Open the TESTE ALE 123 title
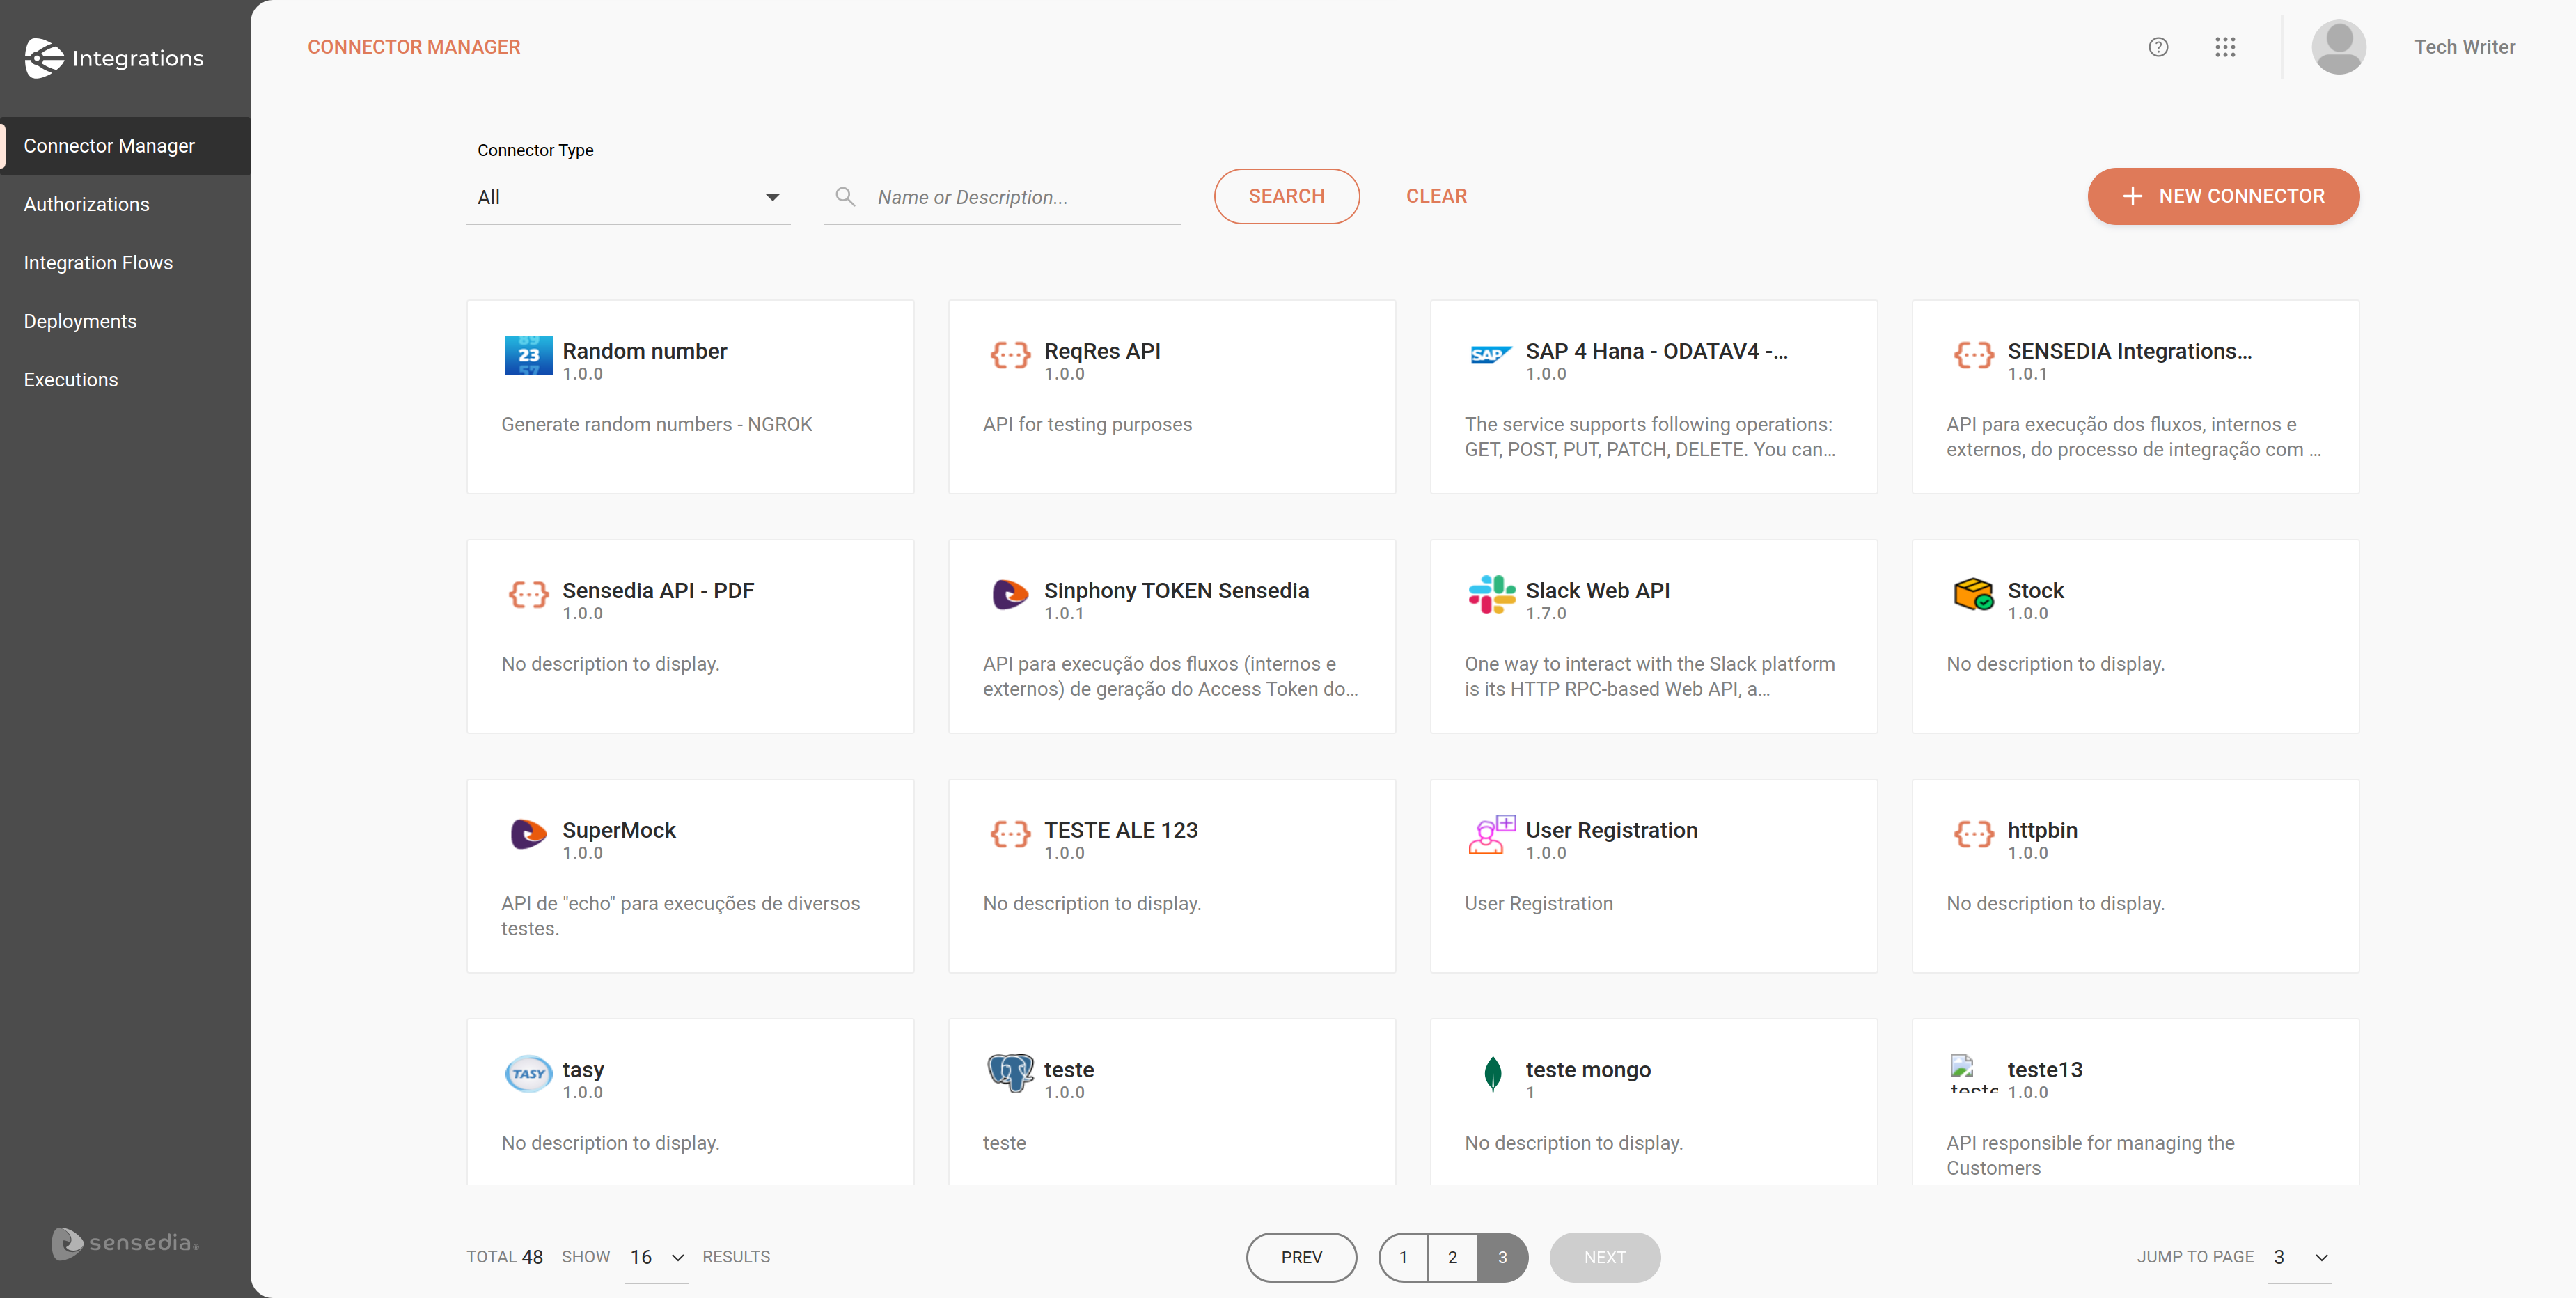The height and width of the screenshot is (1298, 2576). click(1121, 830)
